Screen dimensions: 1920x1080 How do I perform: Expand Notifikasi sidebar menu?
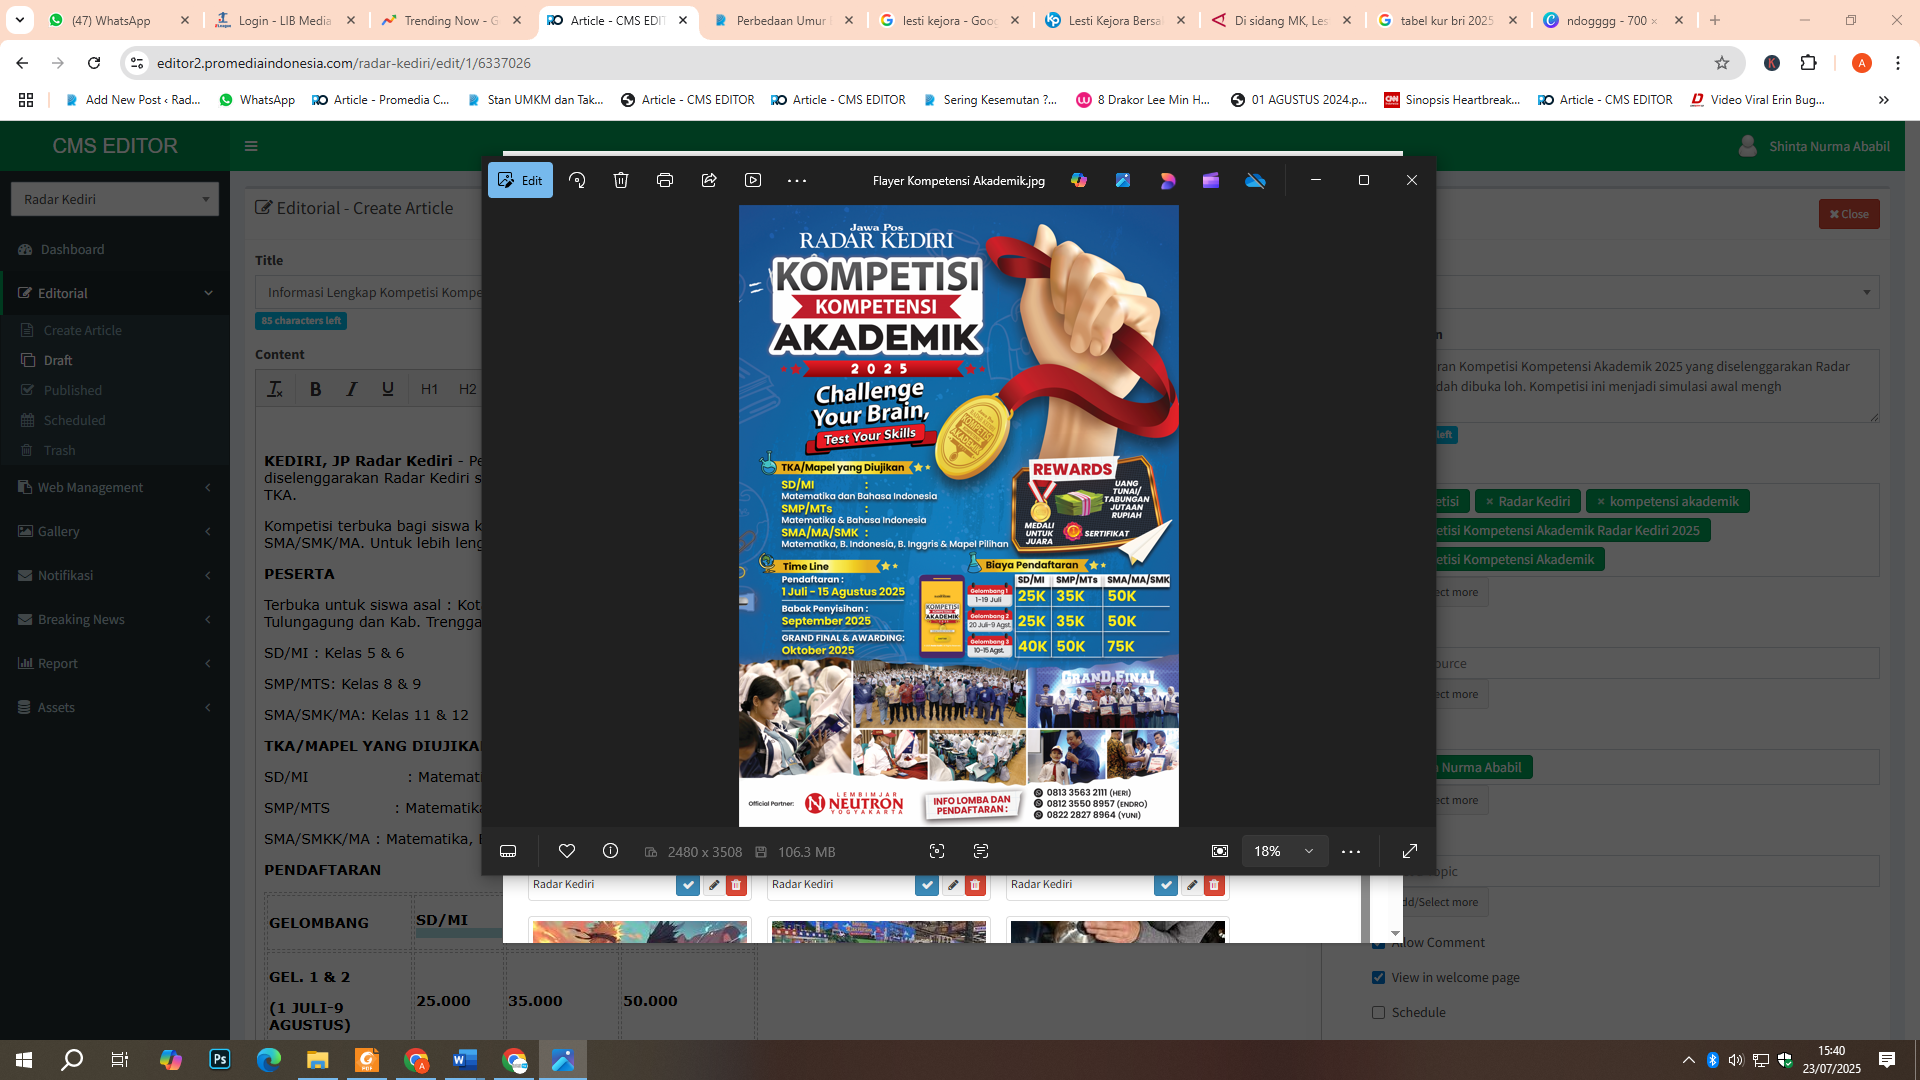(115, 575)
